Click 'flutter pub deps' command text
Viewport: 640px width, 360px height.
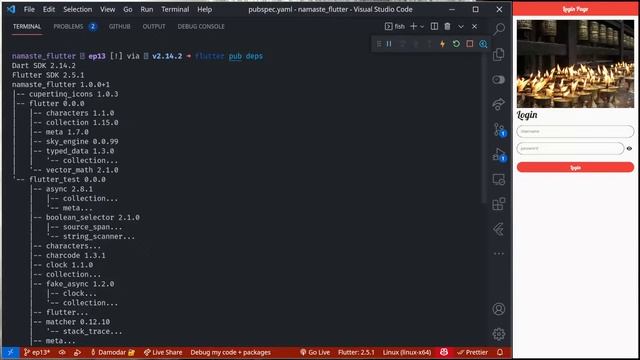229,56
